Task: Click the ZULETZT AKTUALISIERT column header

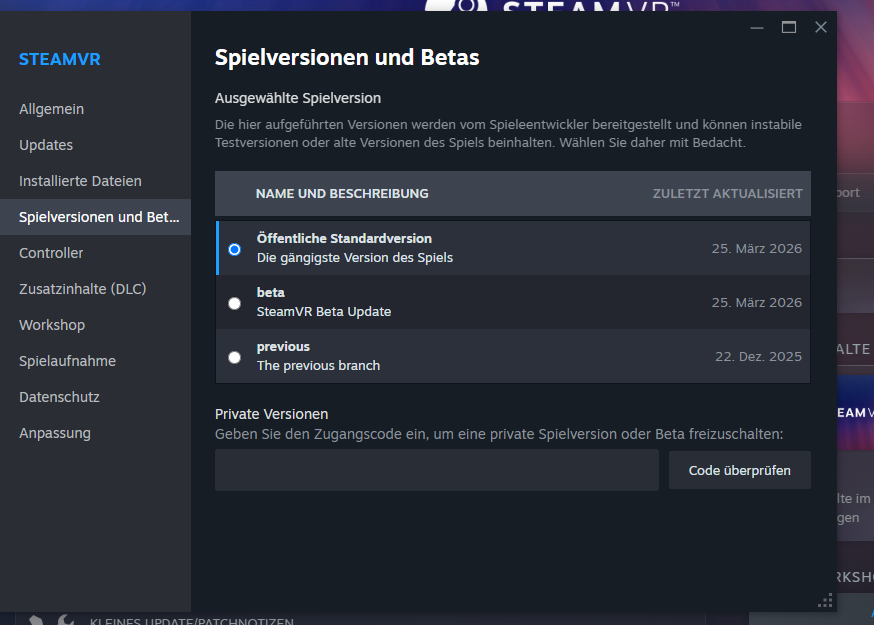Action: (727, 193)
